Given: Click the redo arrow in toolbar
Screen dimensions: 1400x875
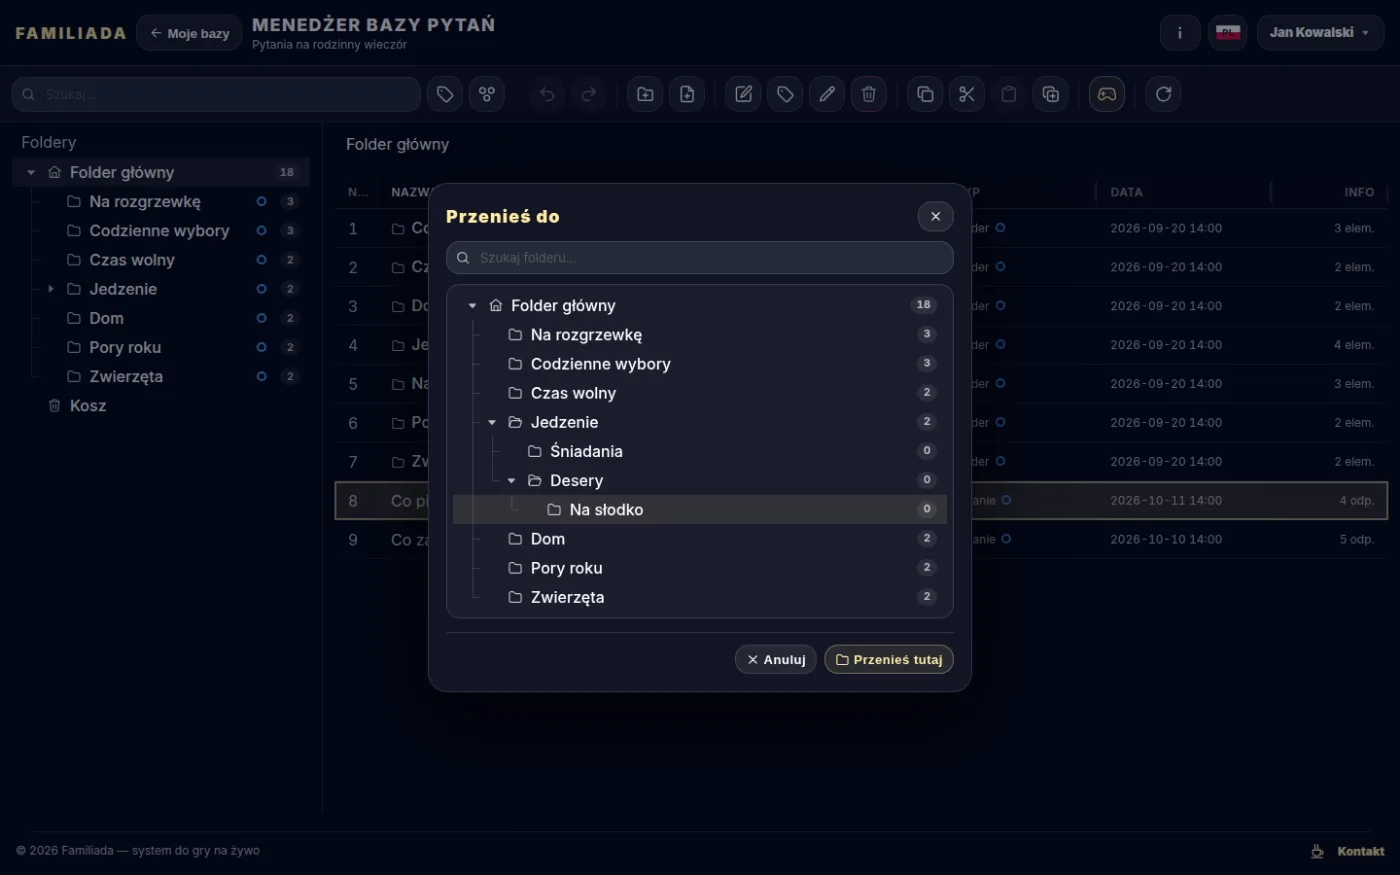Looking at the screenshot, I should click(x=589, y=94).
